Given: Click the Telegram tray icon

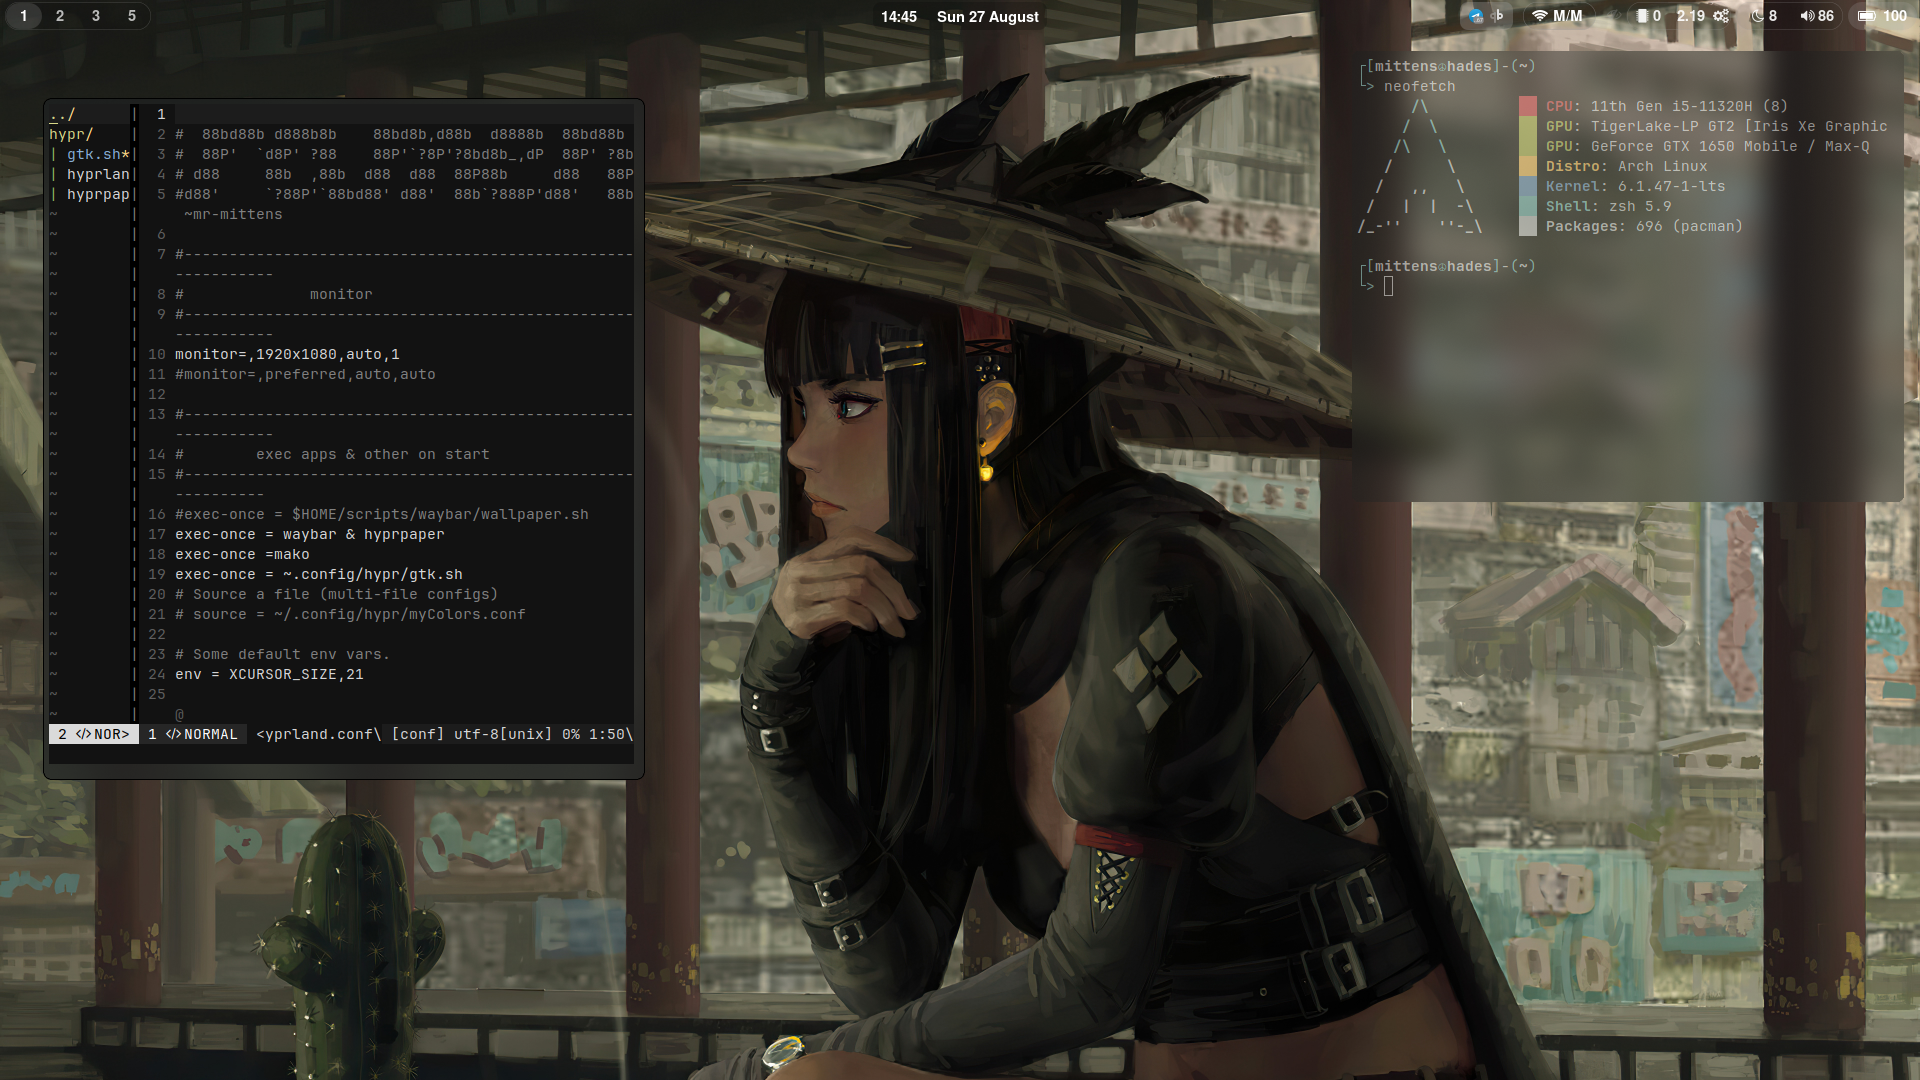Looking at the screenshot, I should pyautogui.click(x=1476, y=16).
